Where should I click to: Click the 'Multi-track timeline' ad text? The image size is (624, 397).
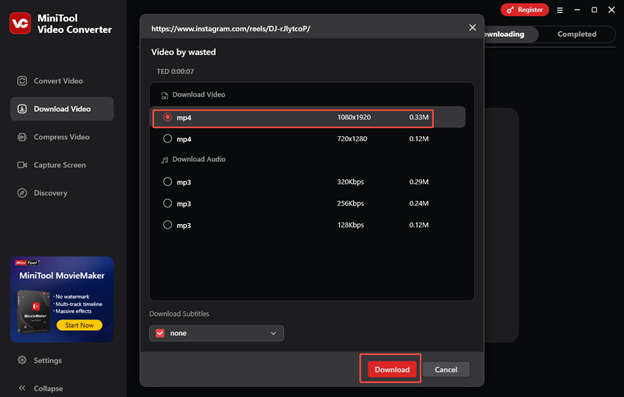79,304
